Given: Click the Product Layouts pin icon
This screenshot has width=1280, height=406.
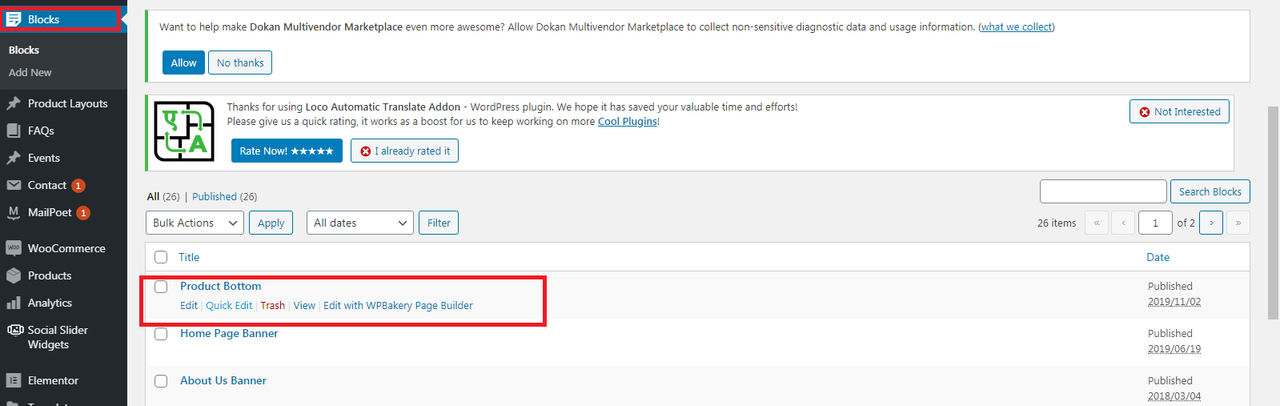Looking at the screenshot, I should coord(14,103).
